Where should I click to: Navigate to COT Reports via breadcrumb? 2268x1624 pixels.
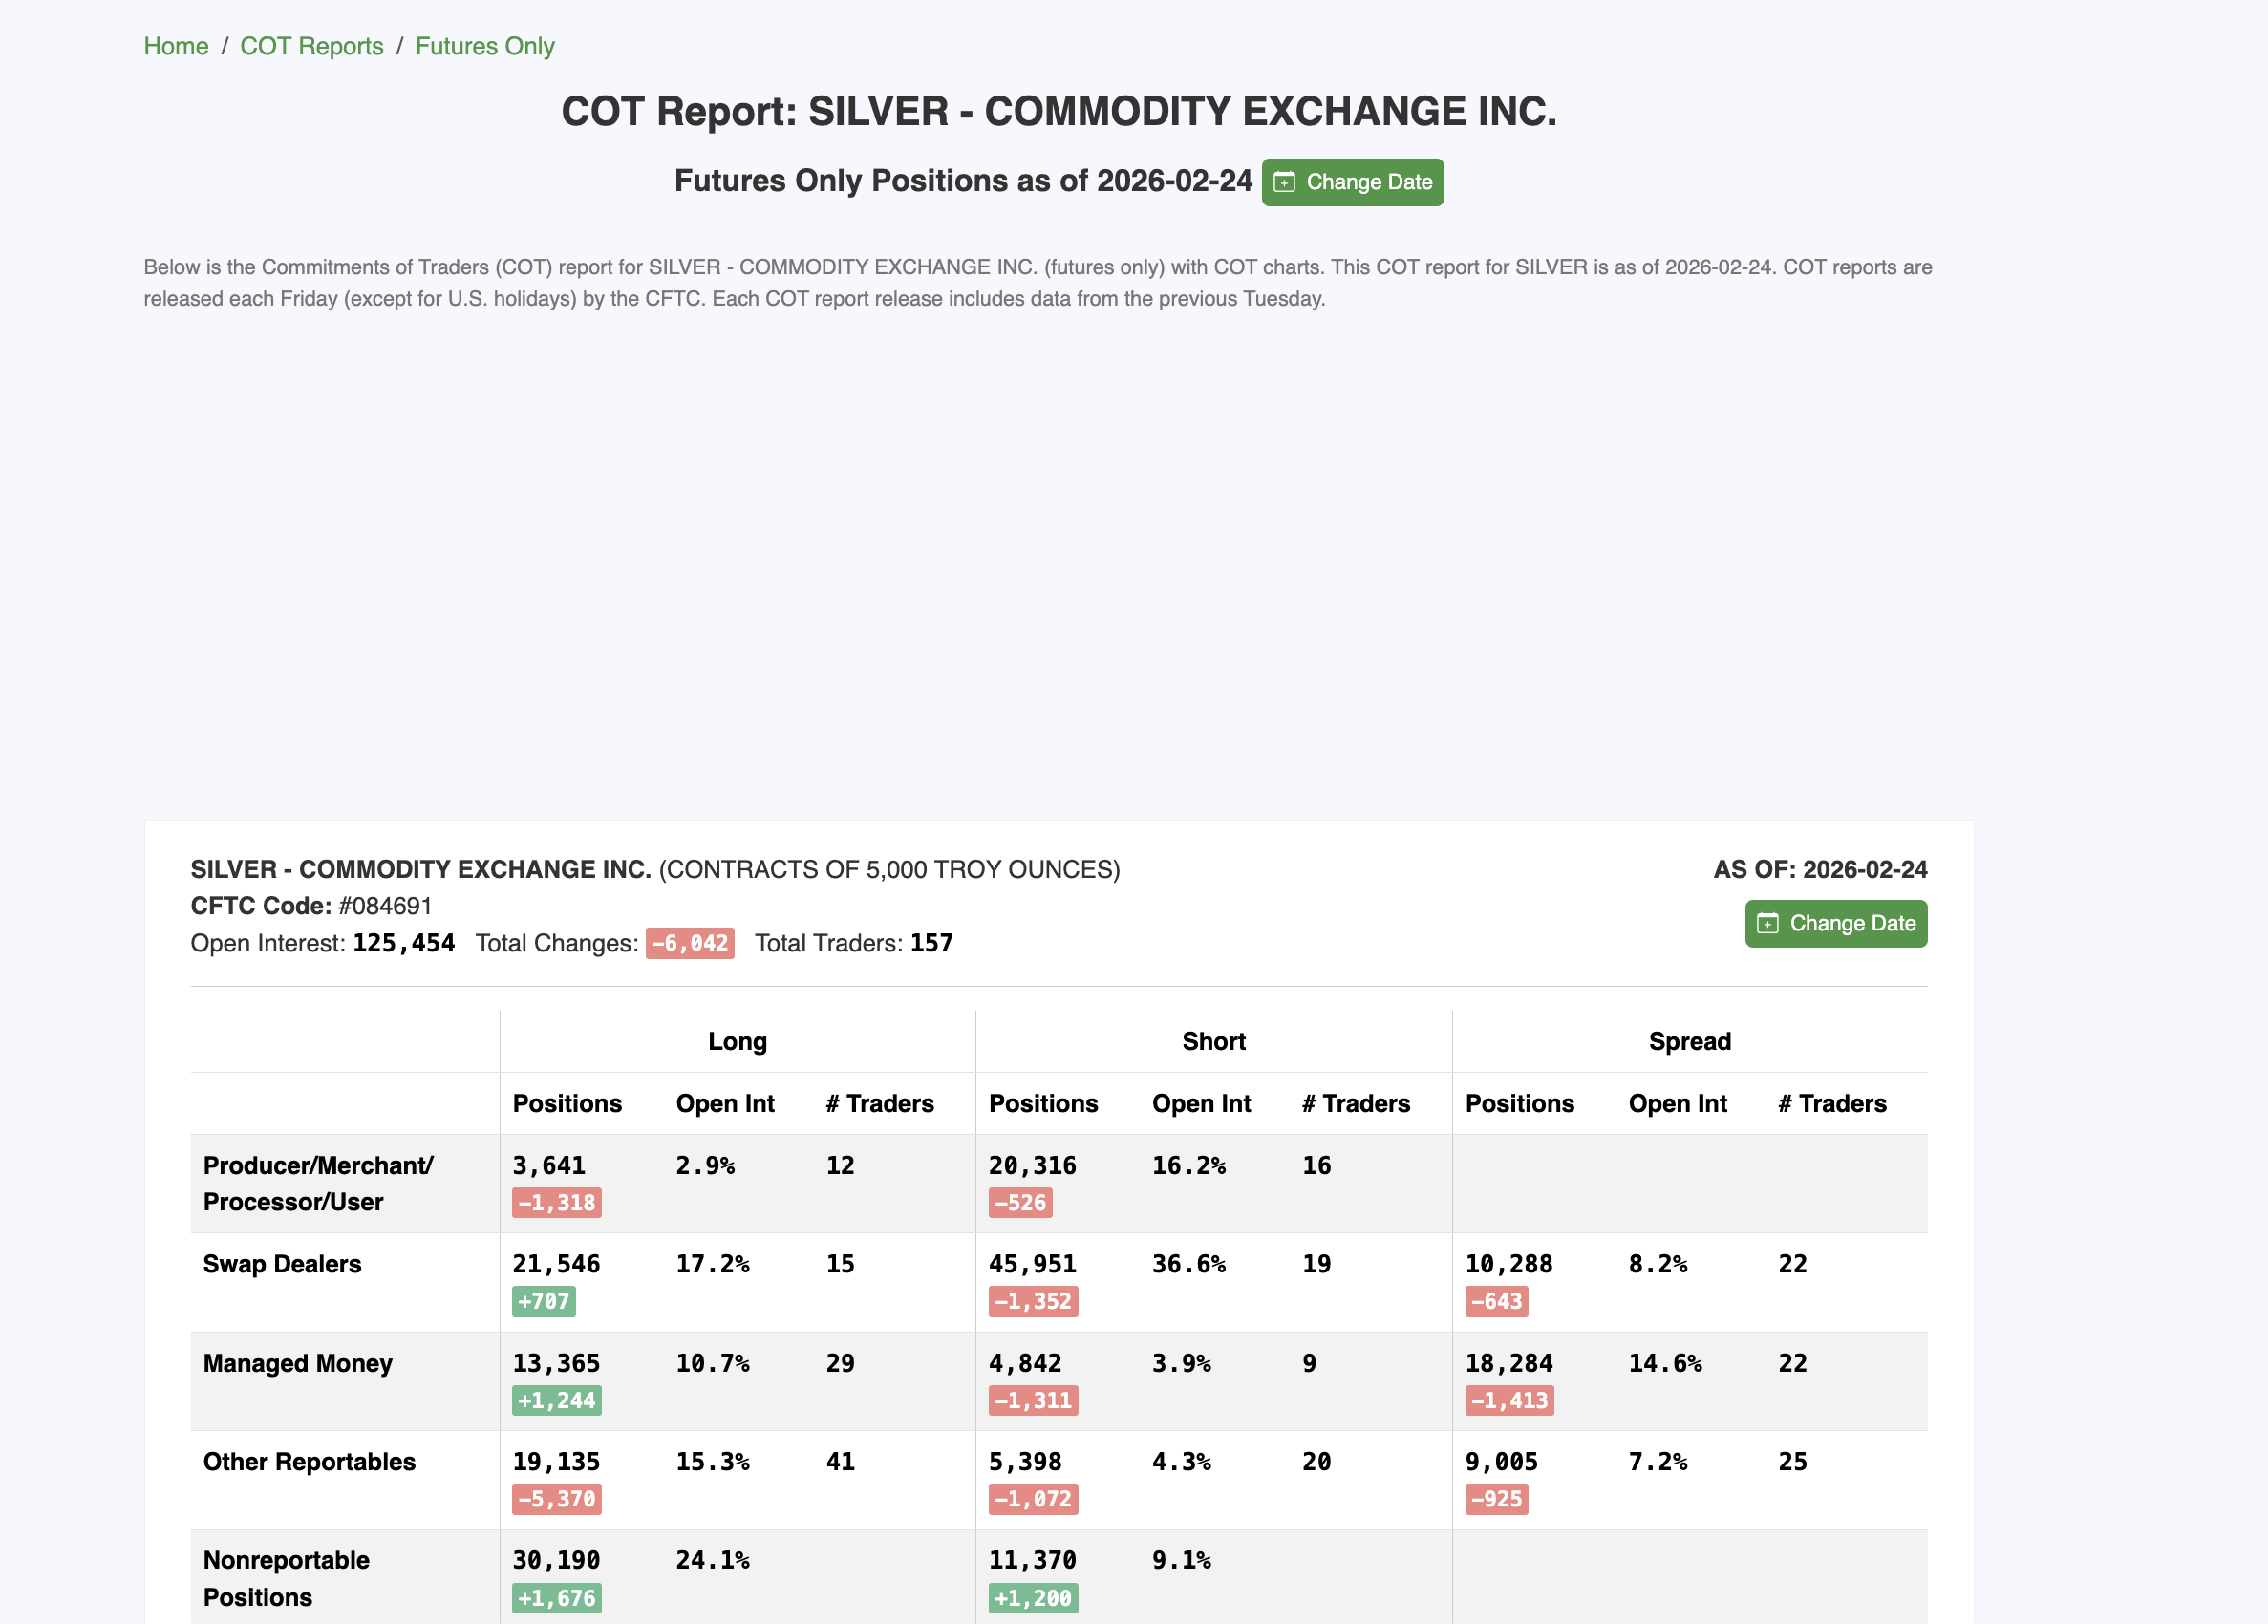pyautogui.click(x=311, y=46)
